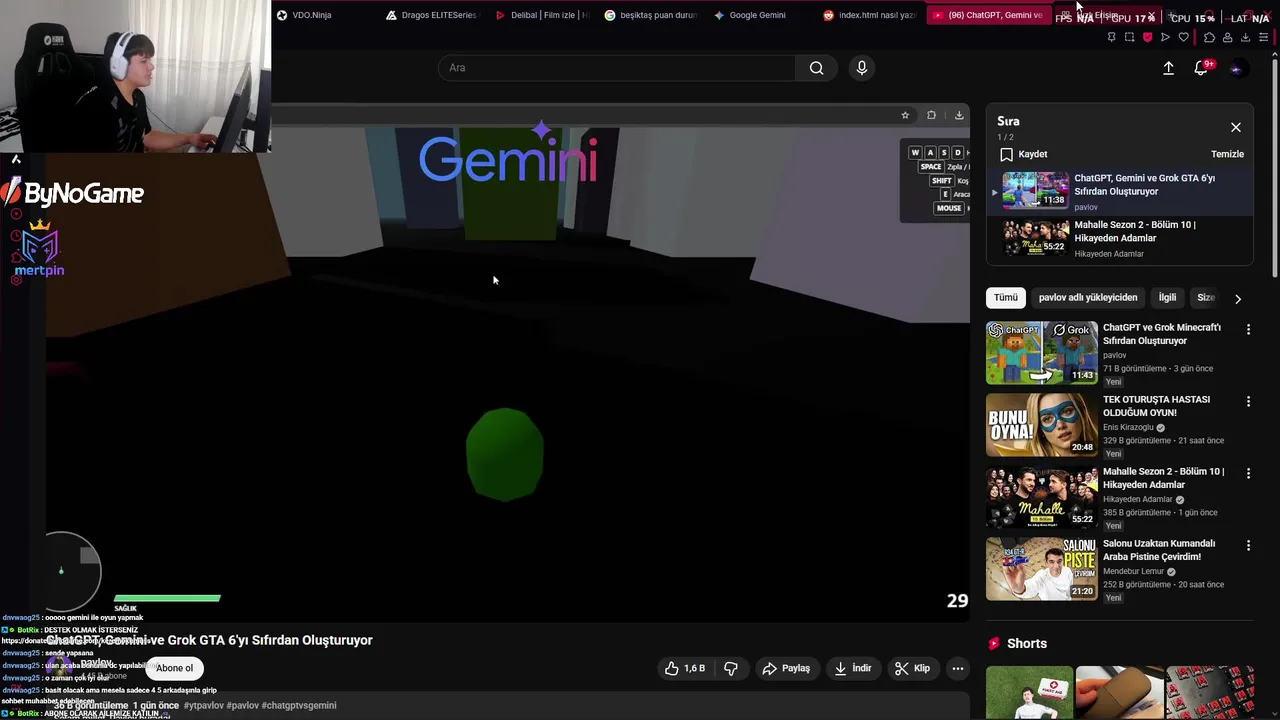Open Salonu Uzaktan Kumandalı Araba Pistine thumbnail
This screenshot has width=1280, height=720.
[1041, 569]
